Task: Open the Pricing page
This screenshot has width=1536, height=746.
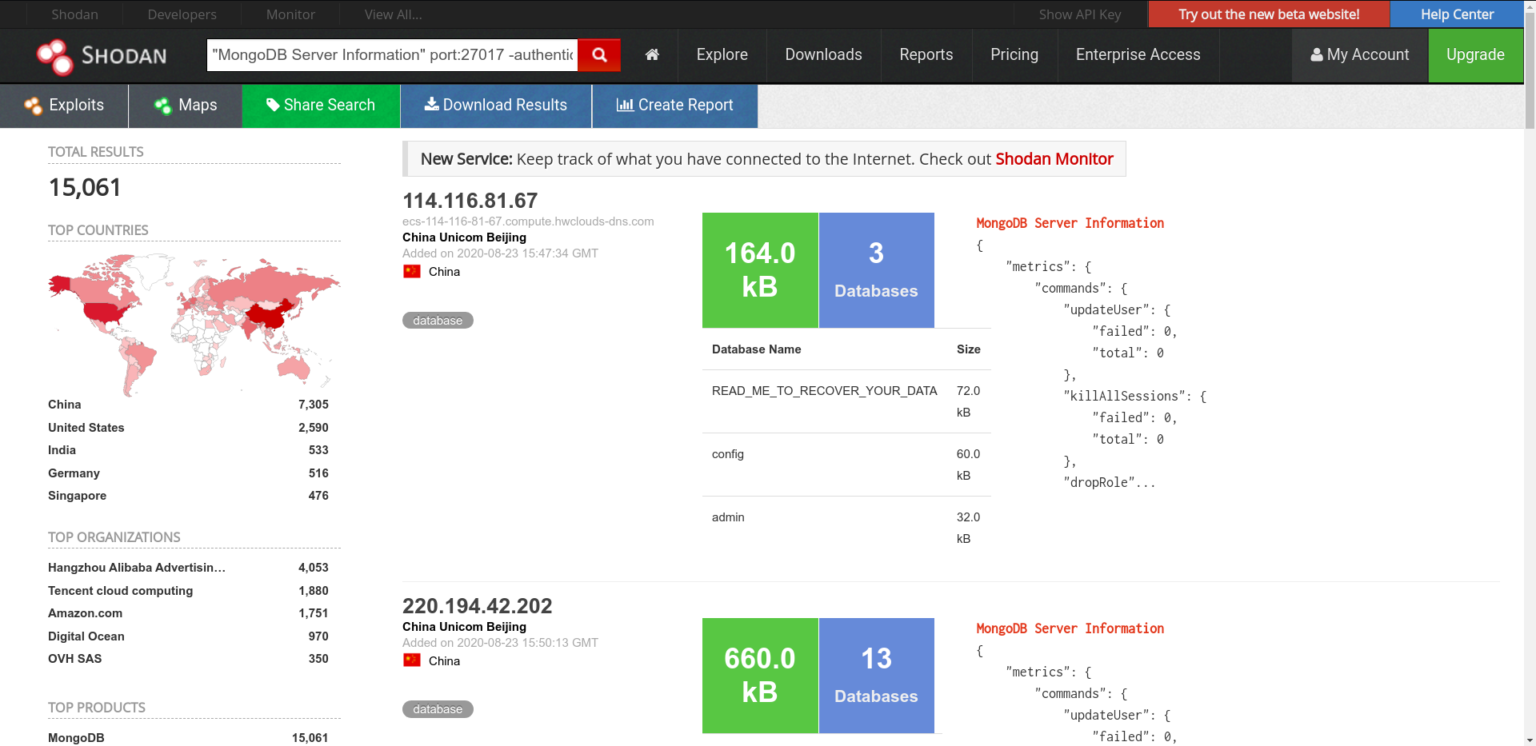Action: coord(1014,55)
